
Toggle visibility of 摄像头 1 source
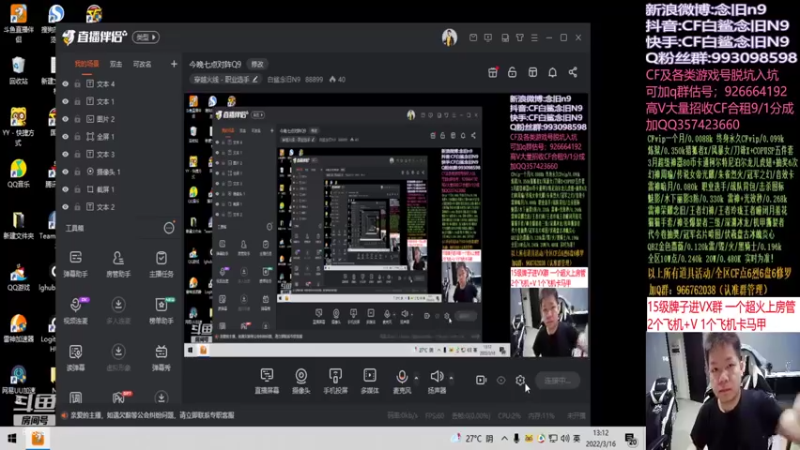click(x=65, y=172)
